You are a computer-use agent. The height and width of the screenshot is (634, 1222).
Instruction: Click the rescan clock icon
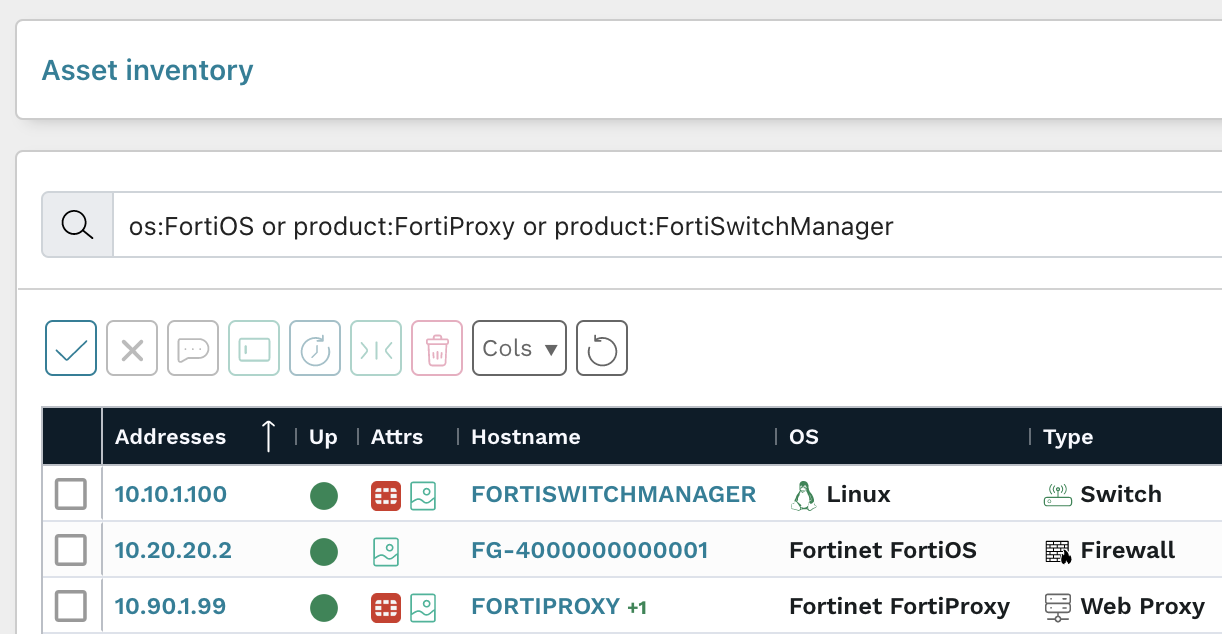pos(314,348)
